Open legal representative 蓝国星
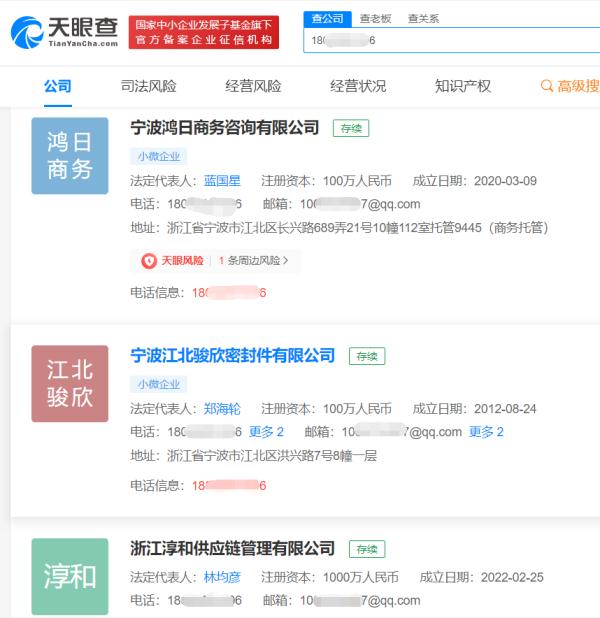Screen dimensions: 600x618 pos(222,181)
